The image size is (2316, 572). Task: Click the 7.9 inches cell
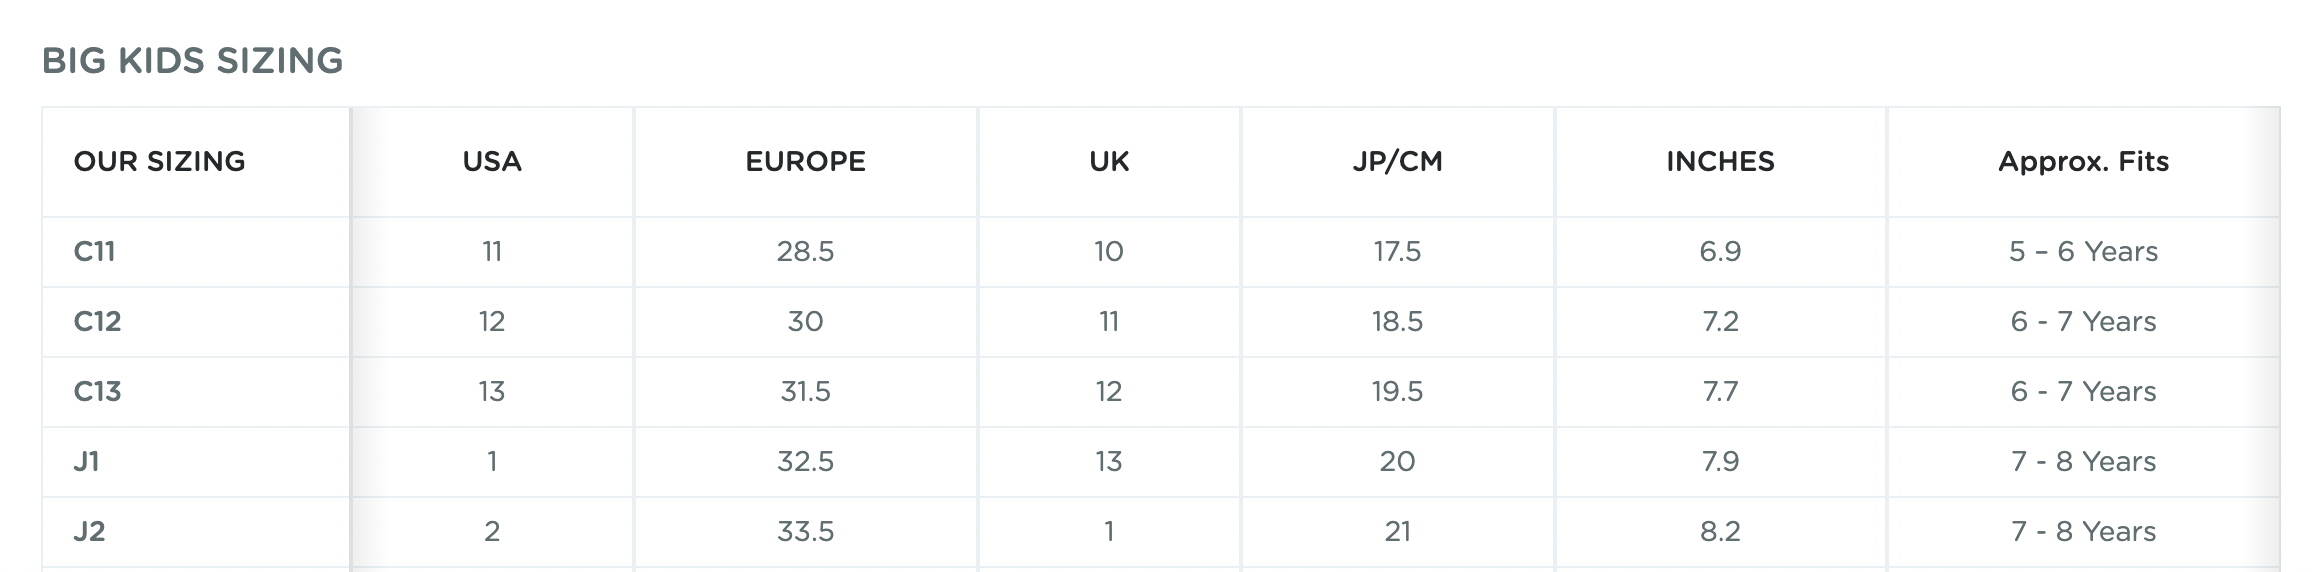click(1720, 461)
